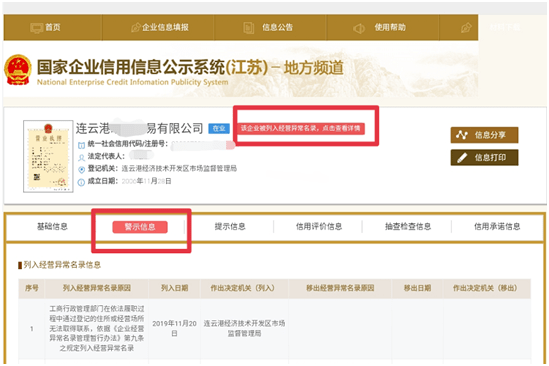Viewport: 549px width, 366px height.
Task: Click the 移出日期 column header
Action: click(x=417, y=288)
